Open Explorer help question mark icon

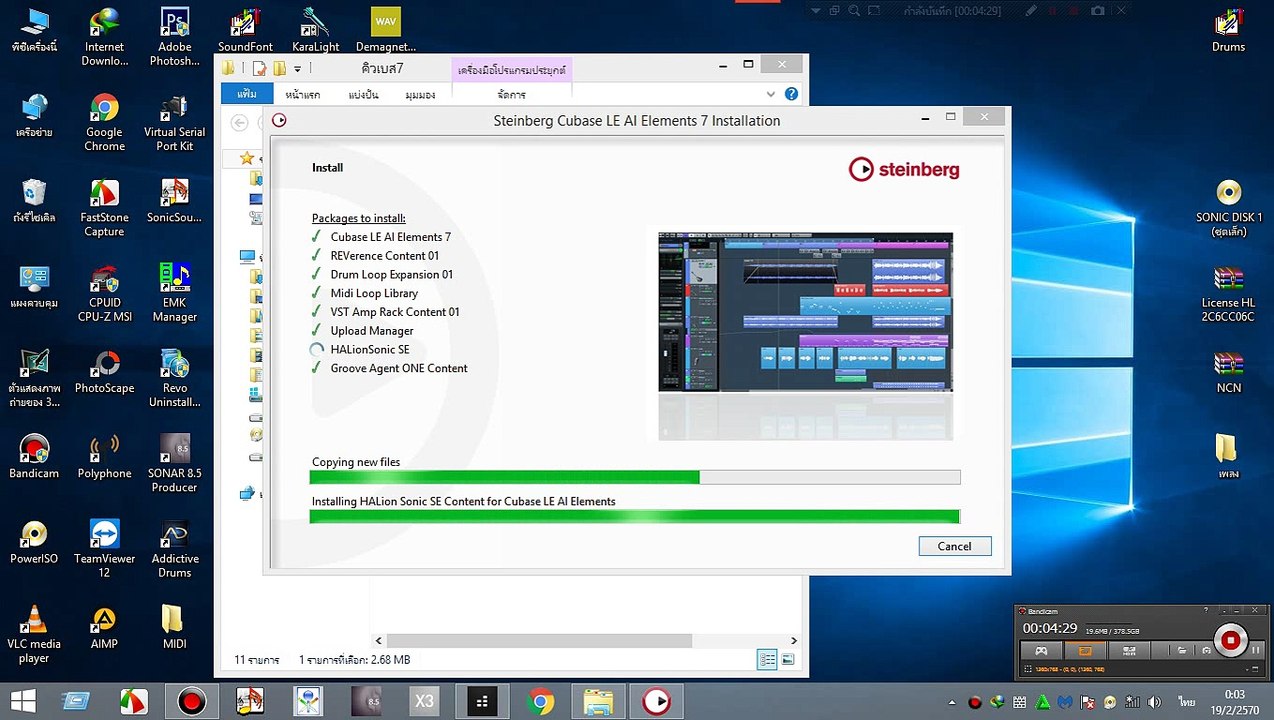tap(791, 94)
